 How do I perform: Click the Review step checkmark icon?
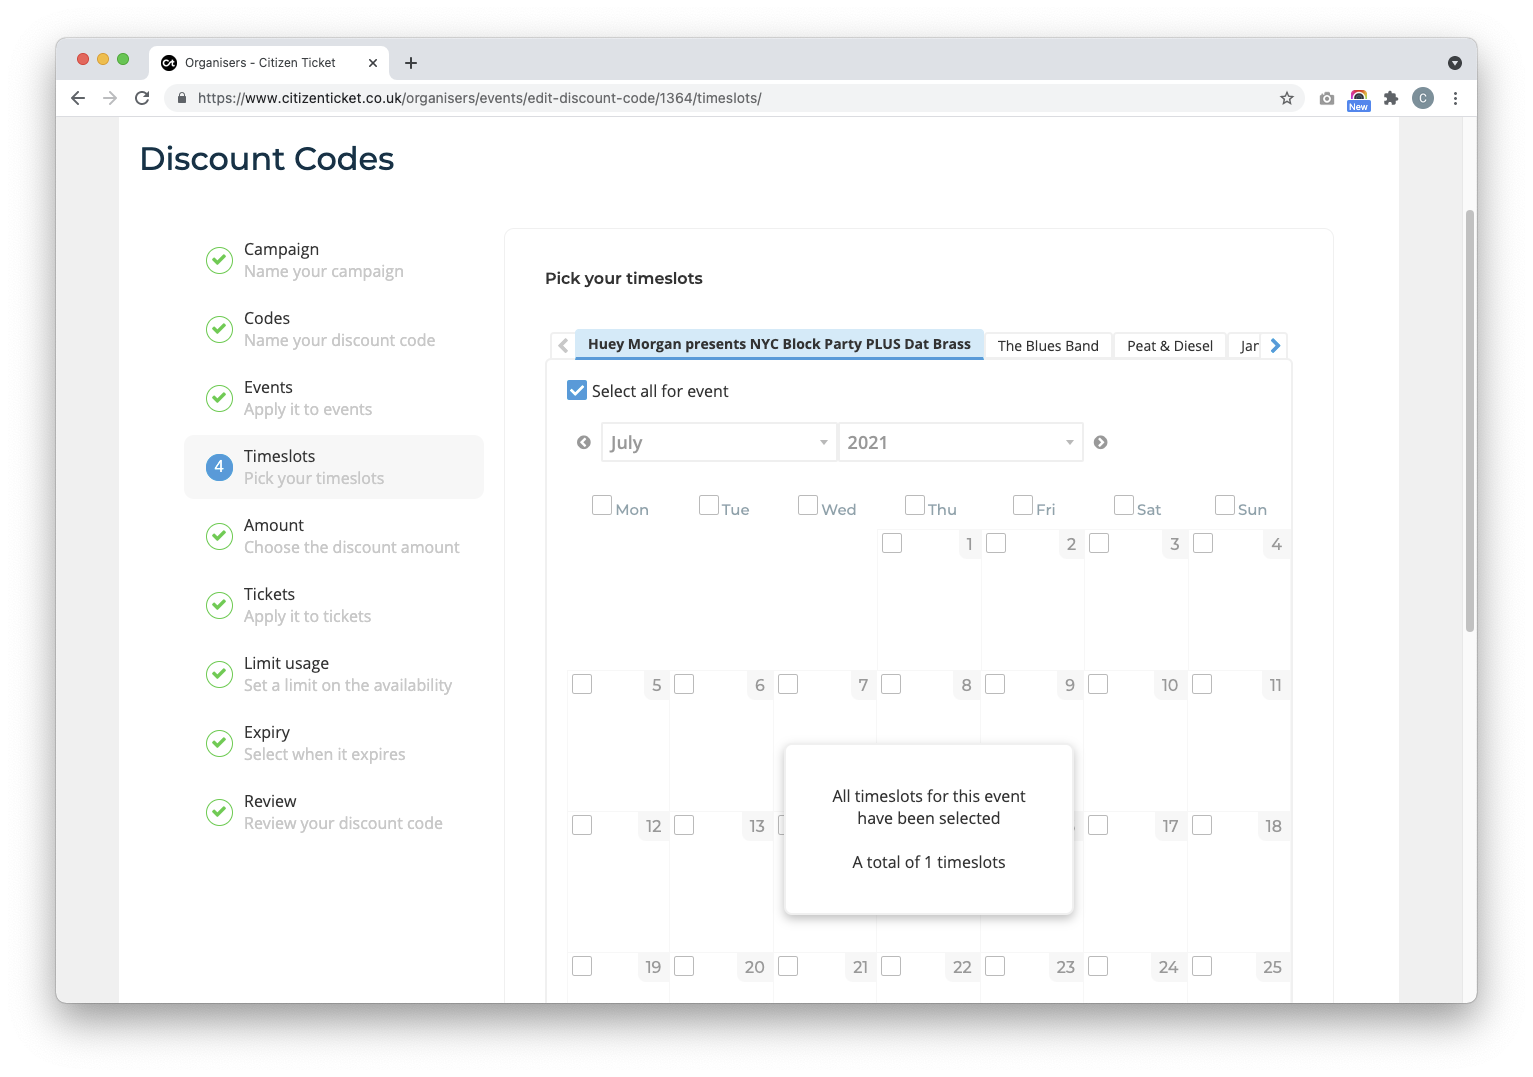click(219, 812)
